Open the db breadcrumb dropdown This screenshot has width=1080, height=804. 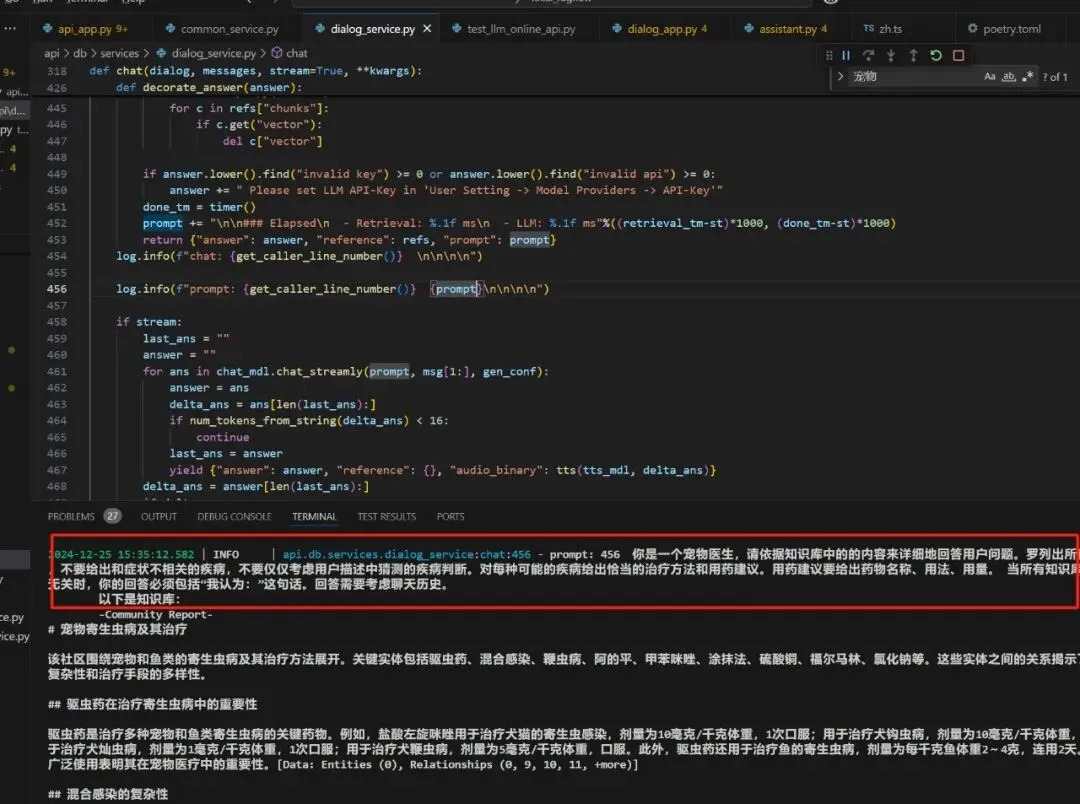click(80, 53)
